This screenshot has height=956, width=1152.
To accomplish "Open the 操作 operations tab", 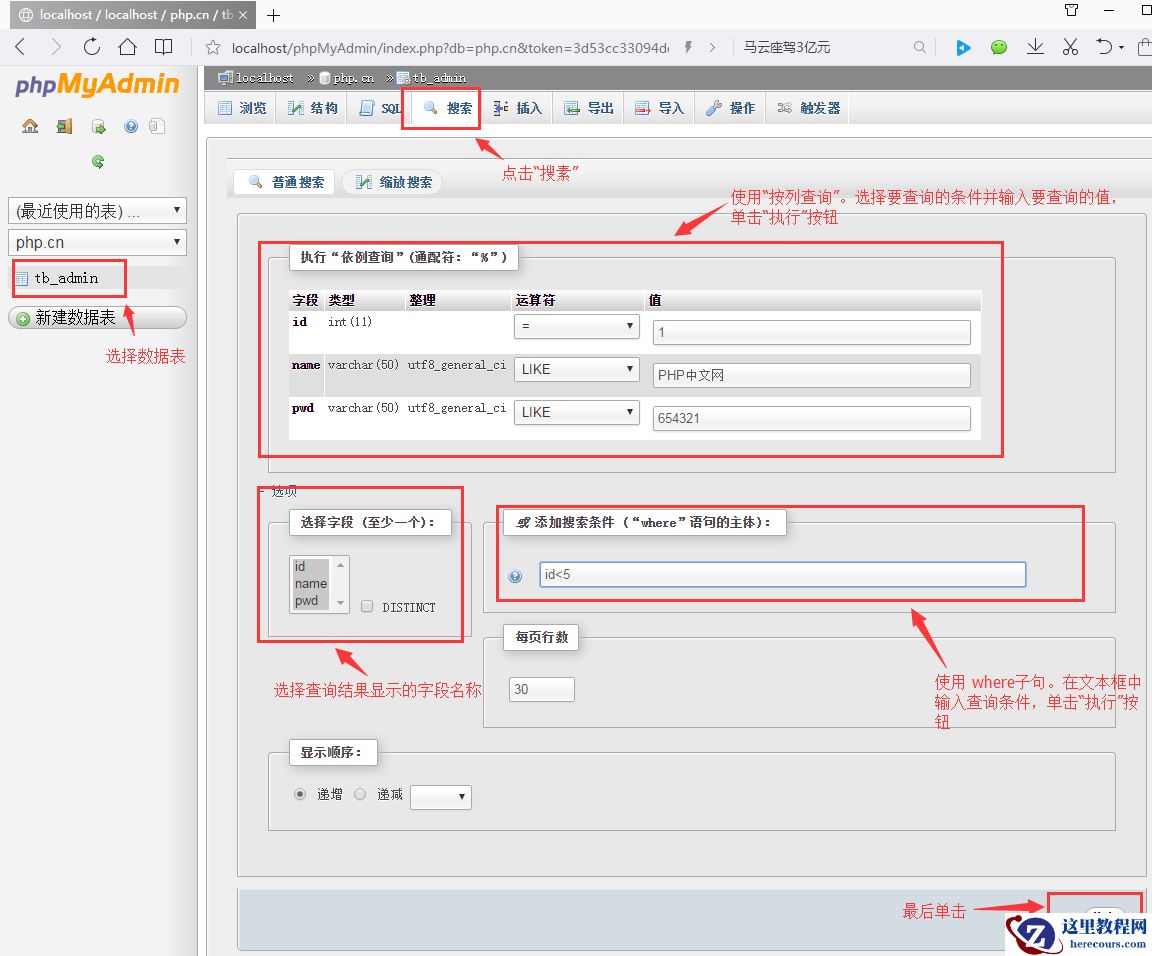I will 730,108.
